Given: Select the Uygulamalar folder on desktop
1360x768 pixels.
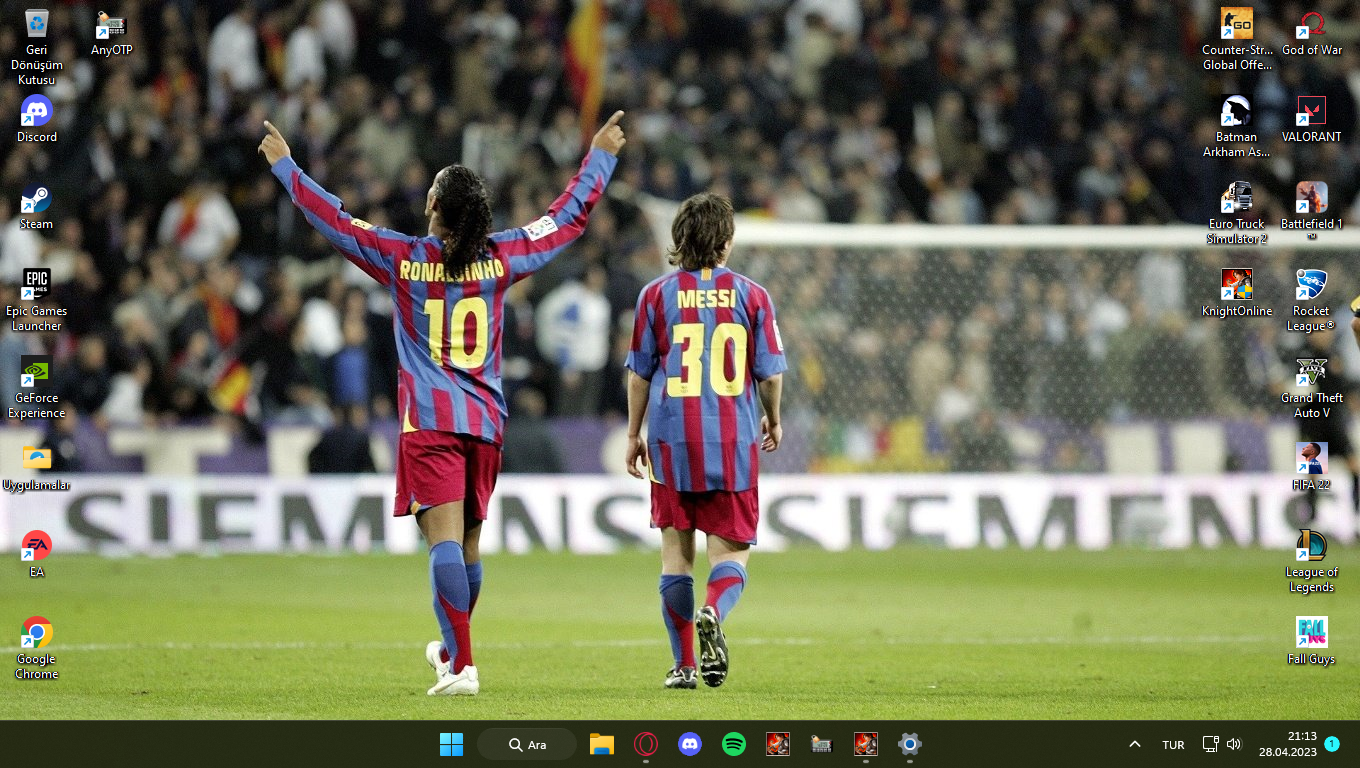Looking at the screenshot, I should [x=36, y=467].
